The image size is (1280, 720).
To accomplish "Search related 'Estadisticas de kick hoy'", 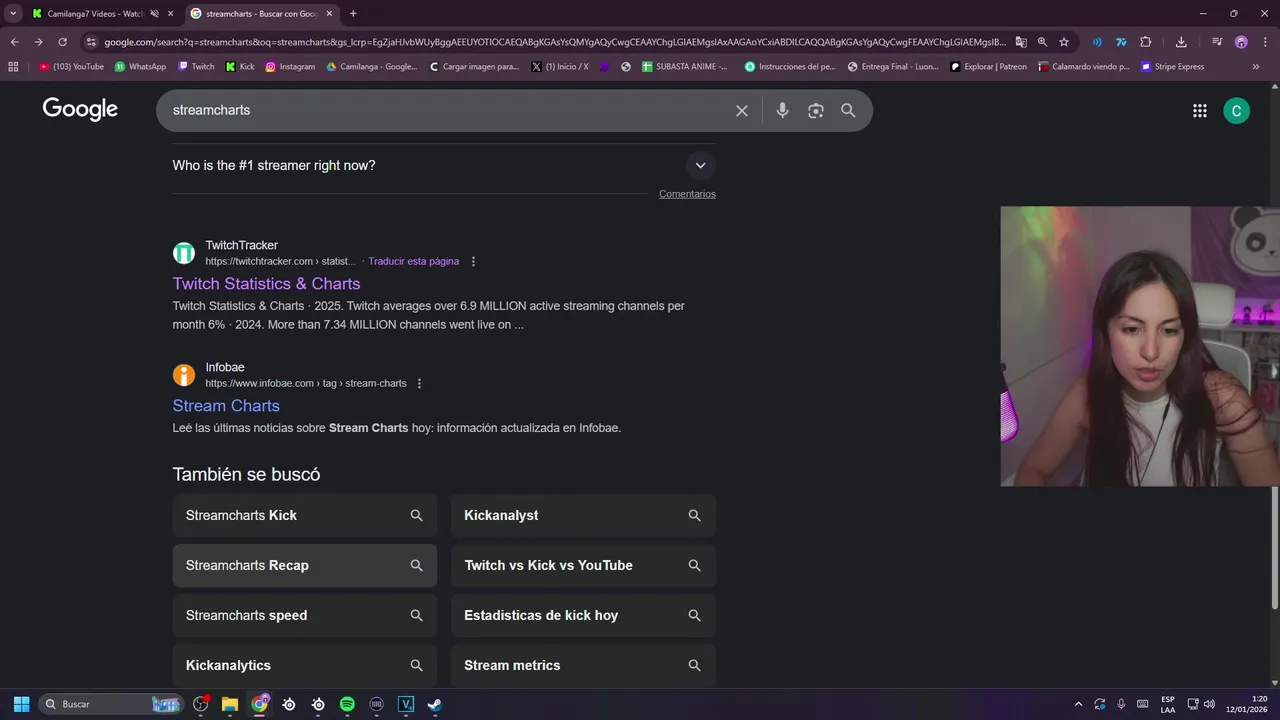I will pos(583,616).
